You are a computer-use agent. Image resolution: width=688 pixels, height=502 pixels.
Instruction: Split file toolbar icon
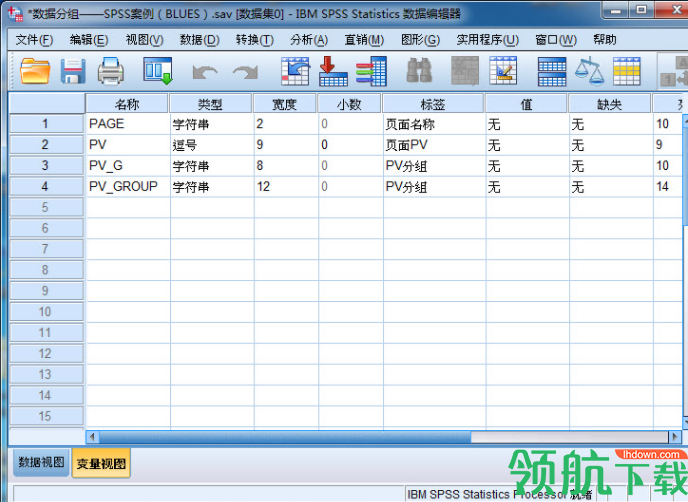(552, 72)
